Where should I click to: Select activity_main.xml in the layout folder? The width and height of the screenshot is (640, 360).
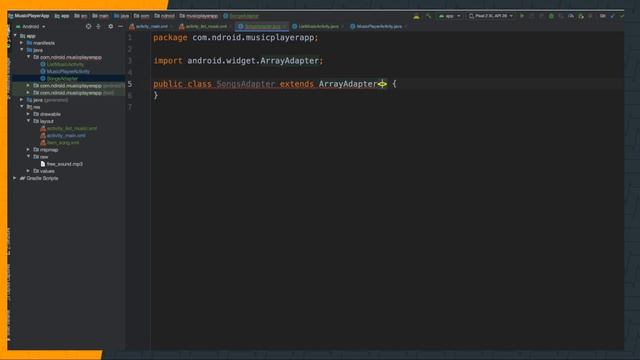pyautogui.click(x=66, y=136)
